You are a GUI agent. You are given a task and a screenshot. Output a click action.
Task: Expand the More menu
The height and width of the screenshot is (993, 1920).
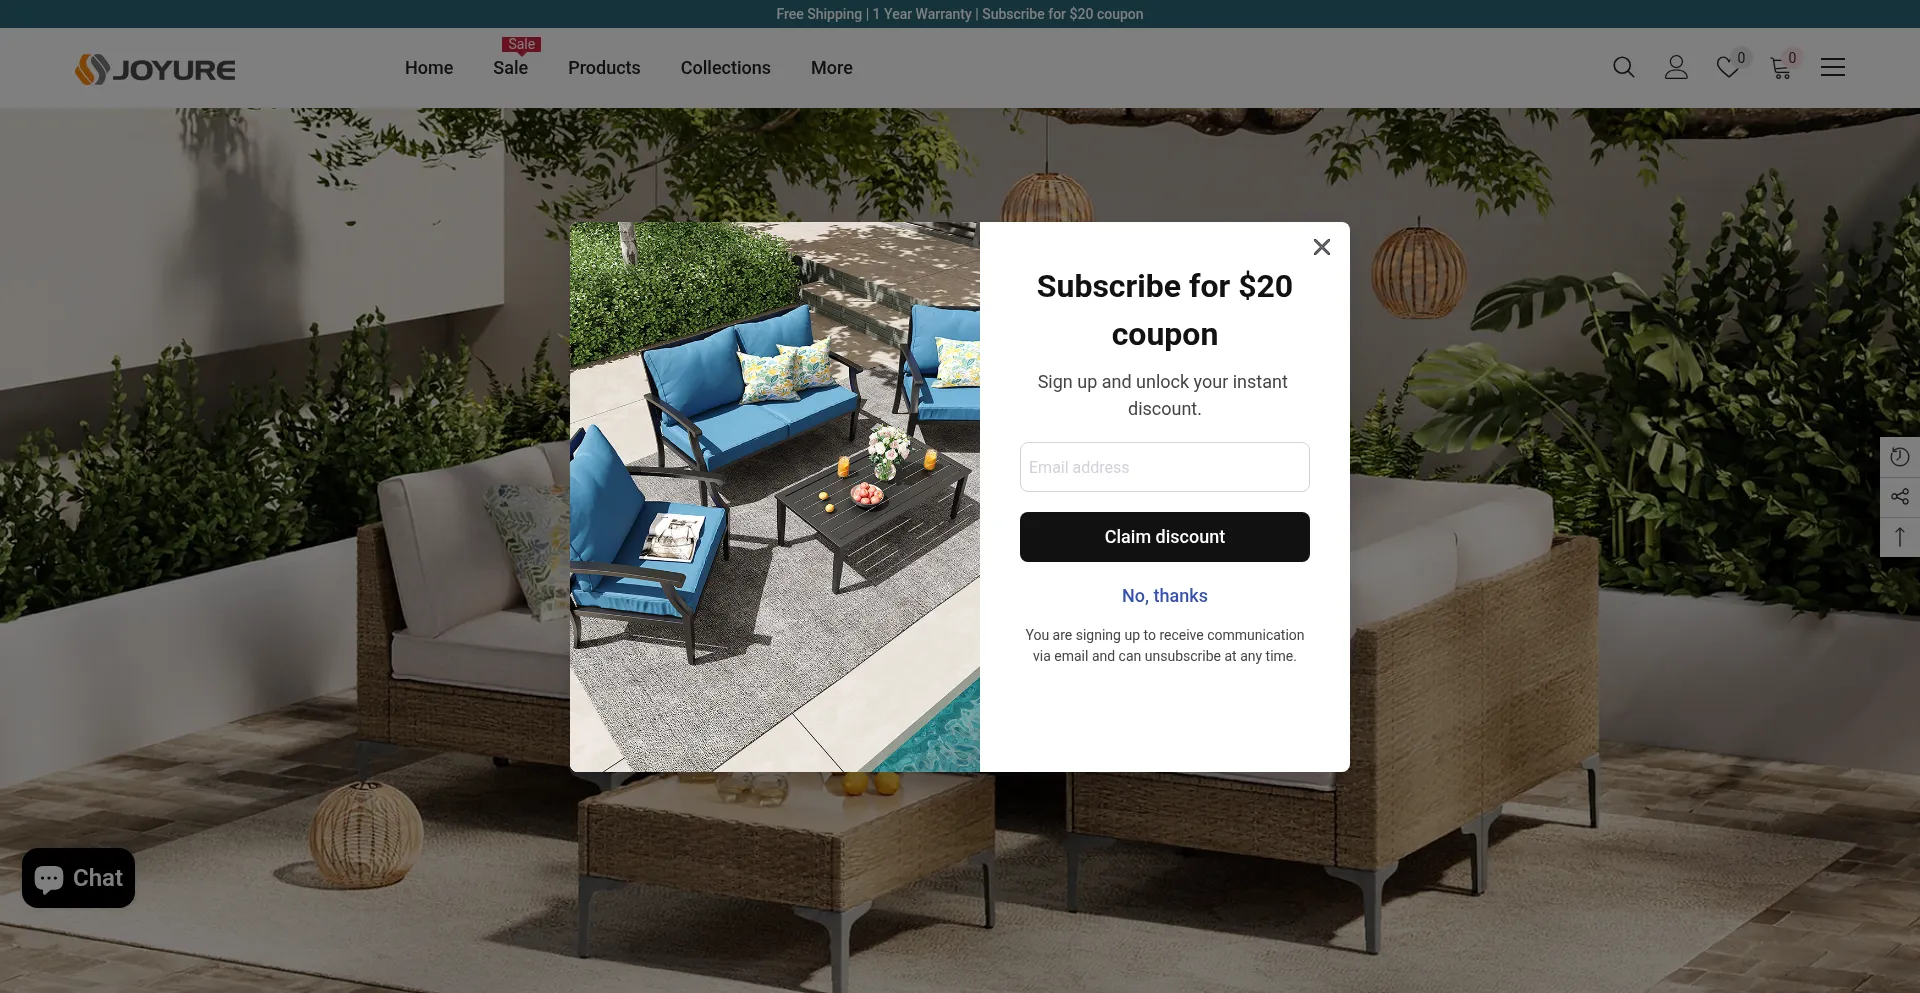tap(832, 68)
